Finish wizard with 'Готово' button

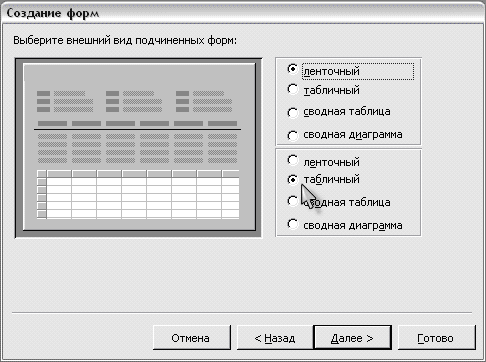tap(437, 338)
